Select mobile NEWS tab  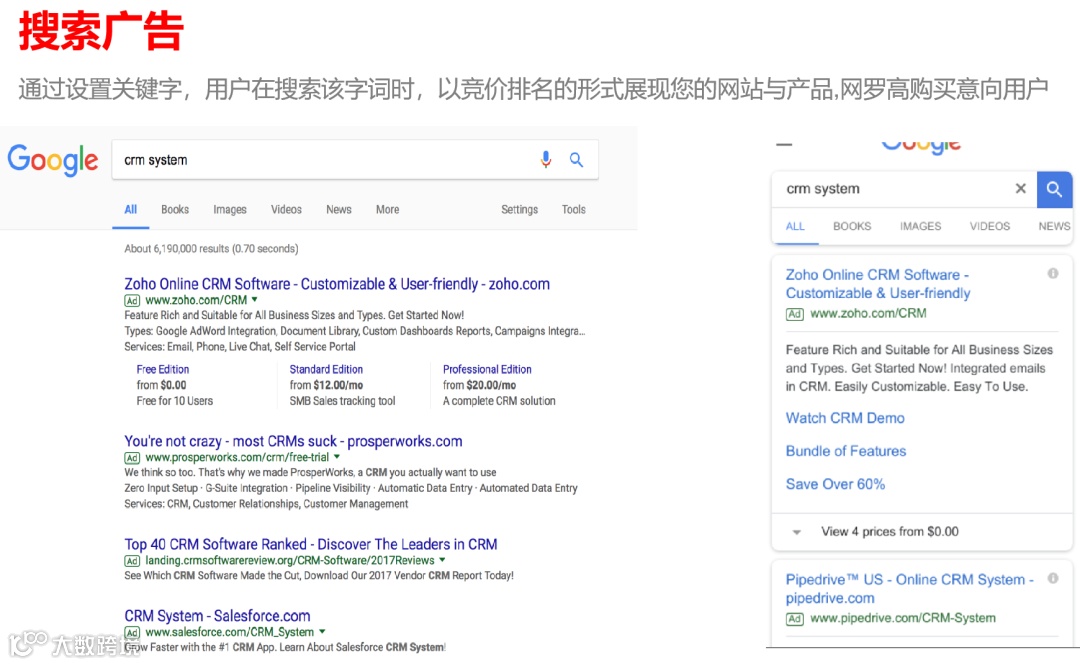click(1054, 226)
